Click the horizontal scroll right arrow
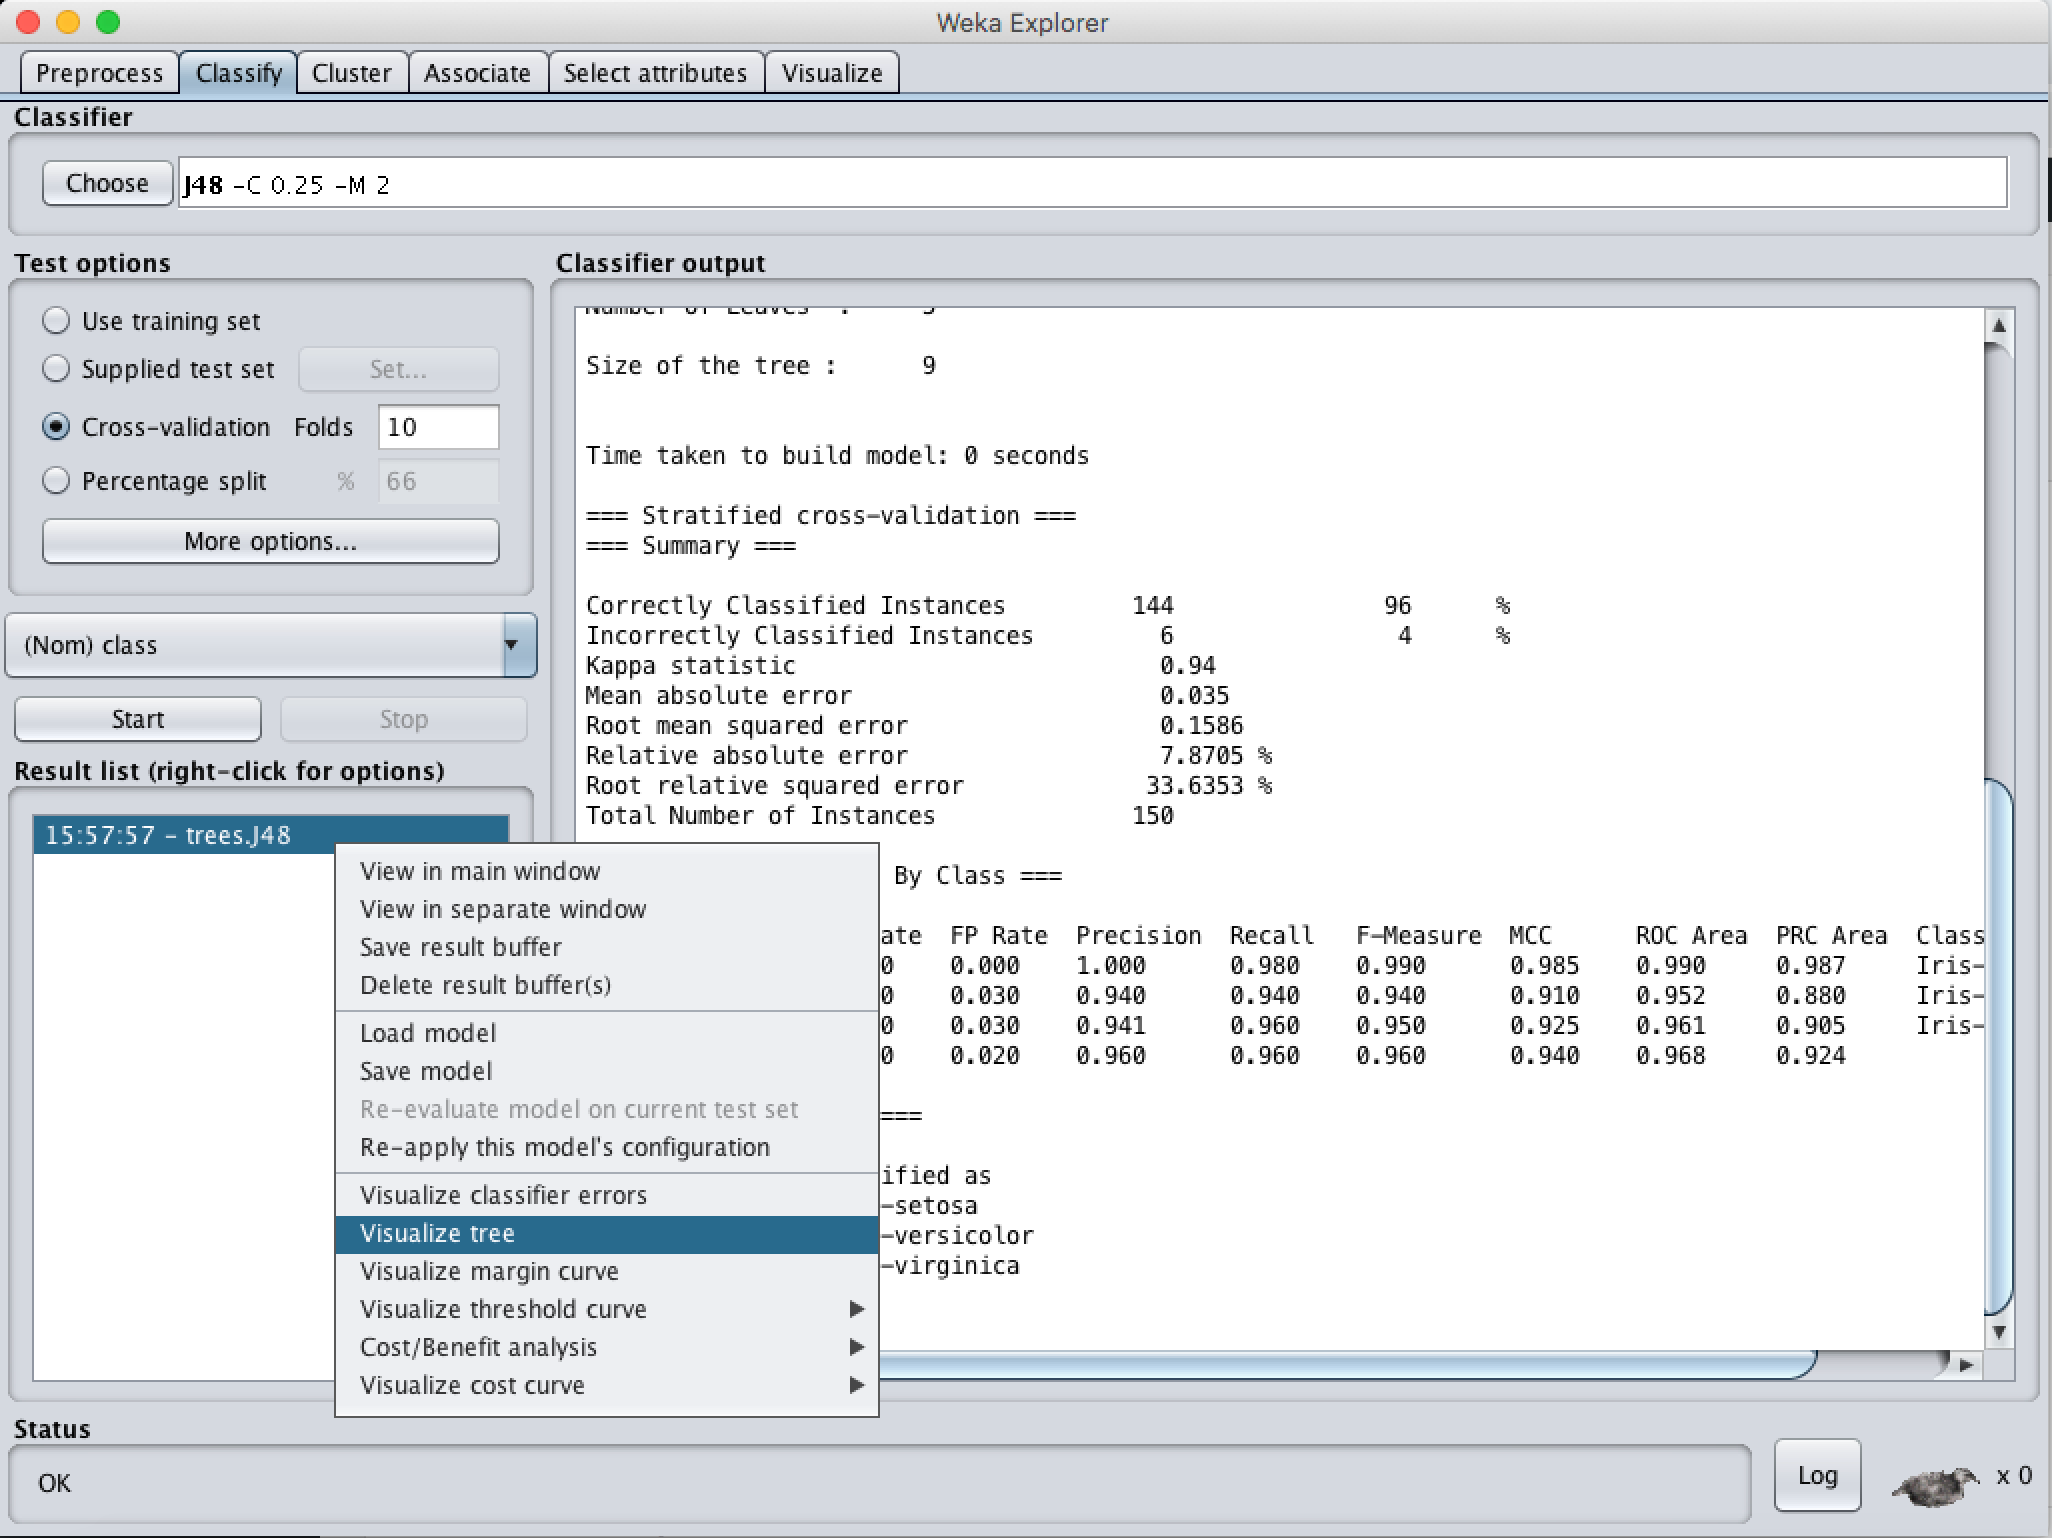 [1966, 1365]
